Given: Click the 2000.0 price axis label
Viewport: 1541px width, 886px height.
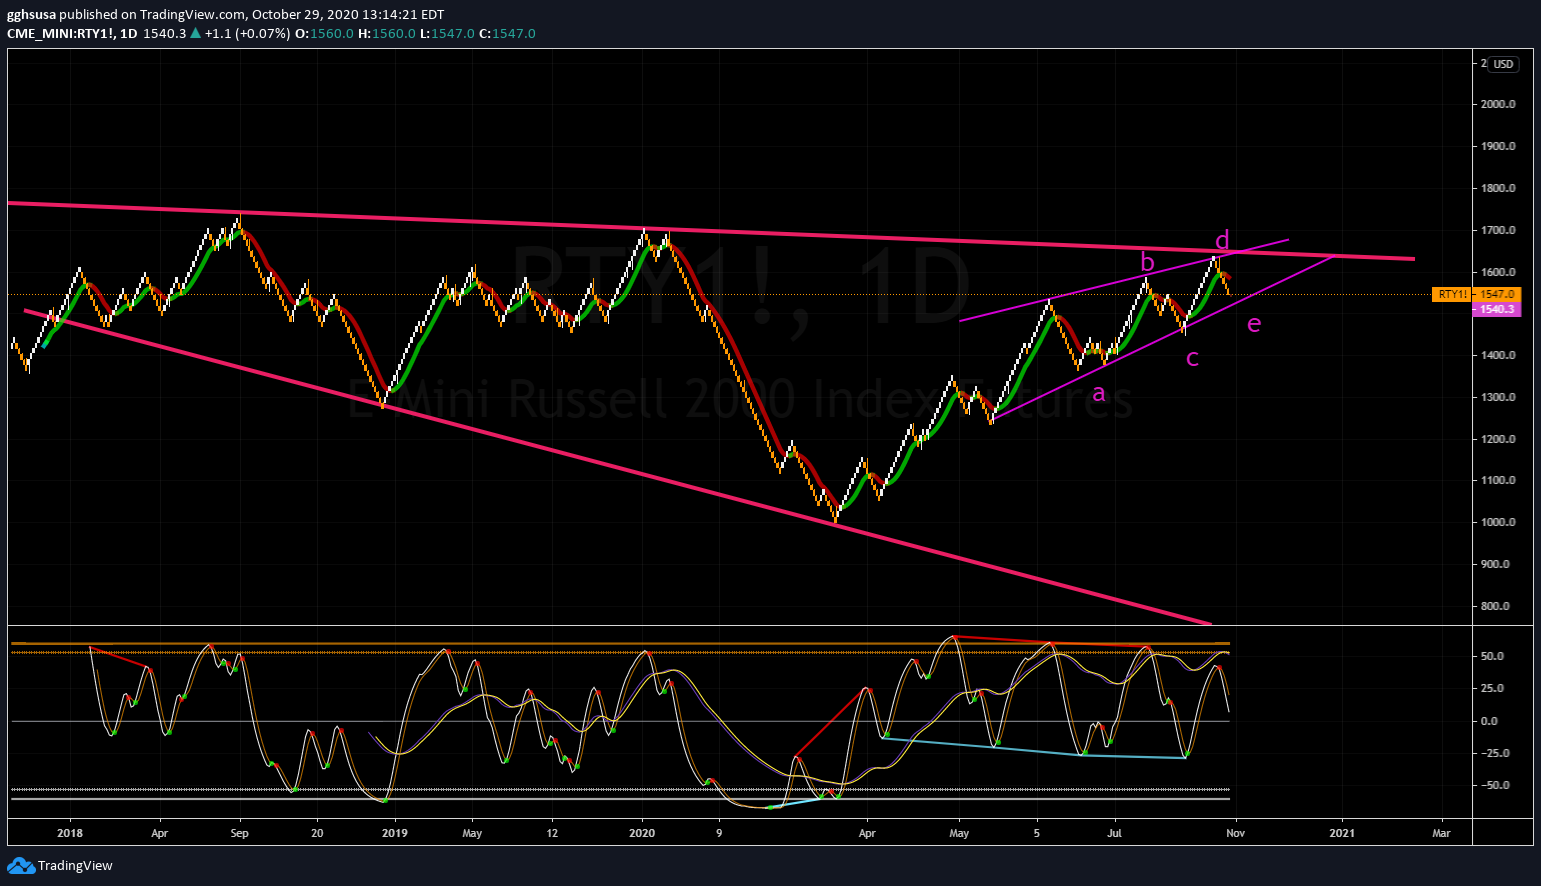Looking at the screenshot, I should point(1497,104).
